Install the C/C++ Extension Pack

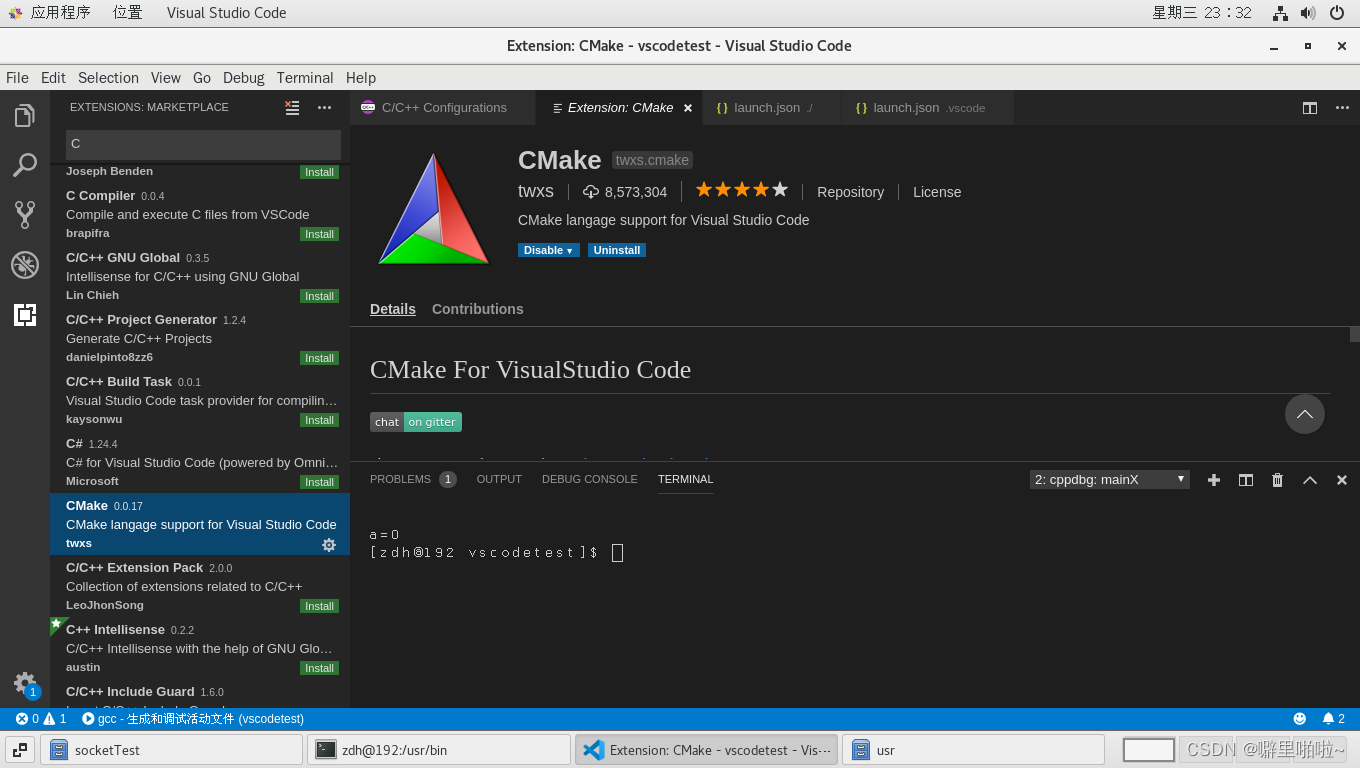[320, 606]
